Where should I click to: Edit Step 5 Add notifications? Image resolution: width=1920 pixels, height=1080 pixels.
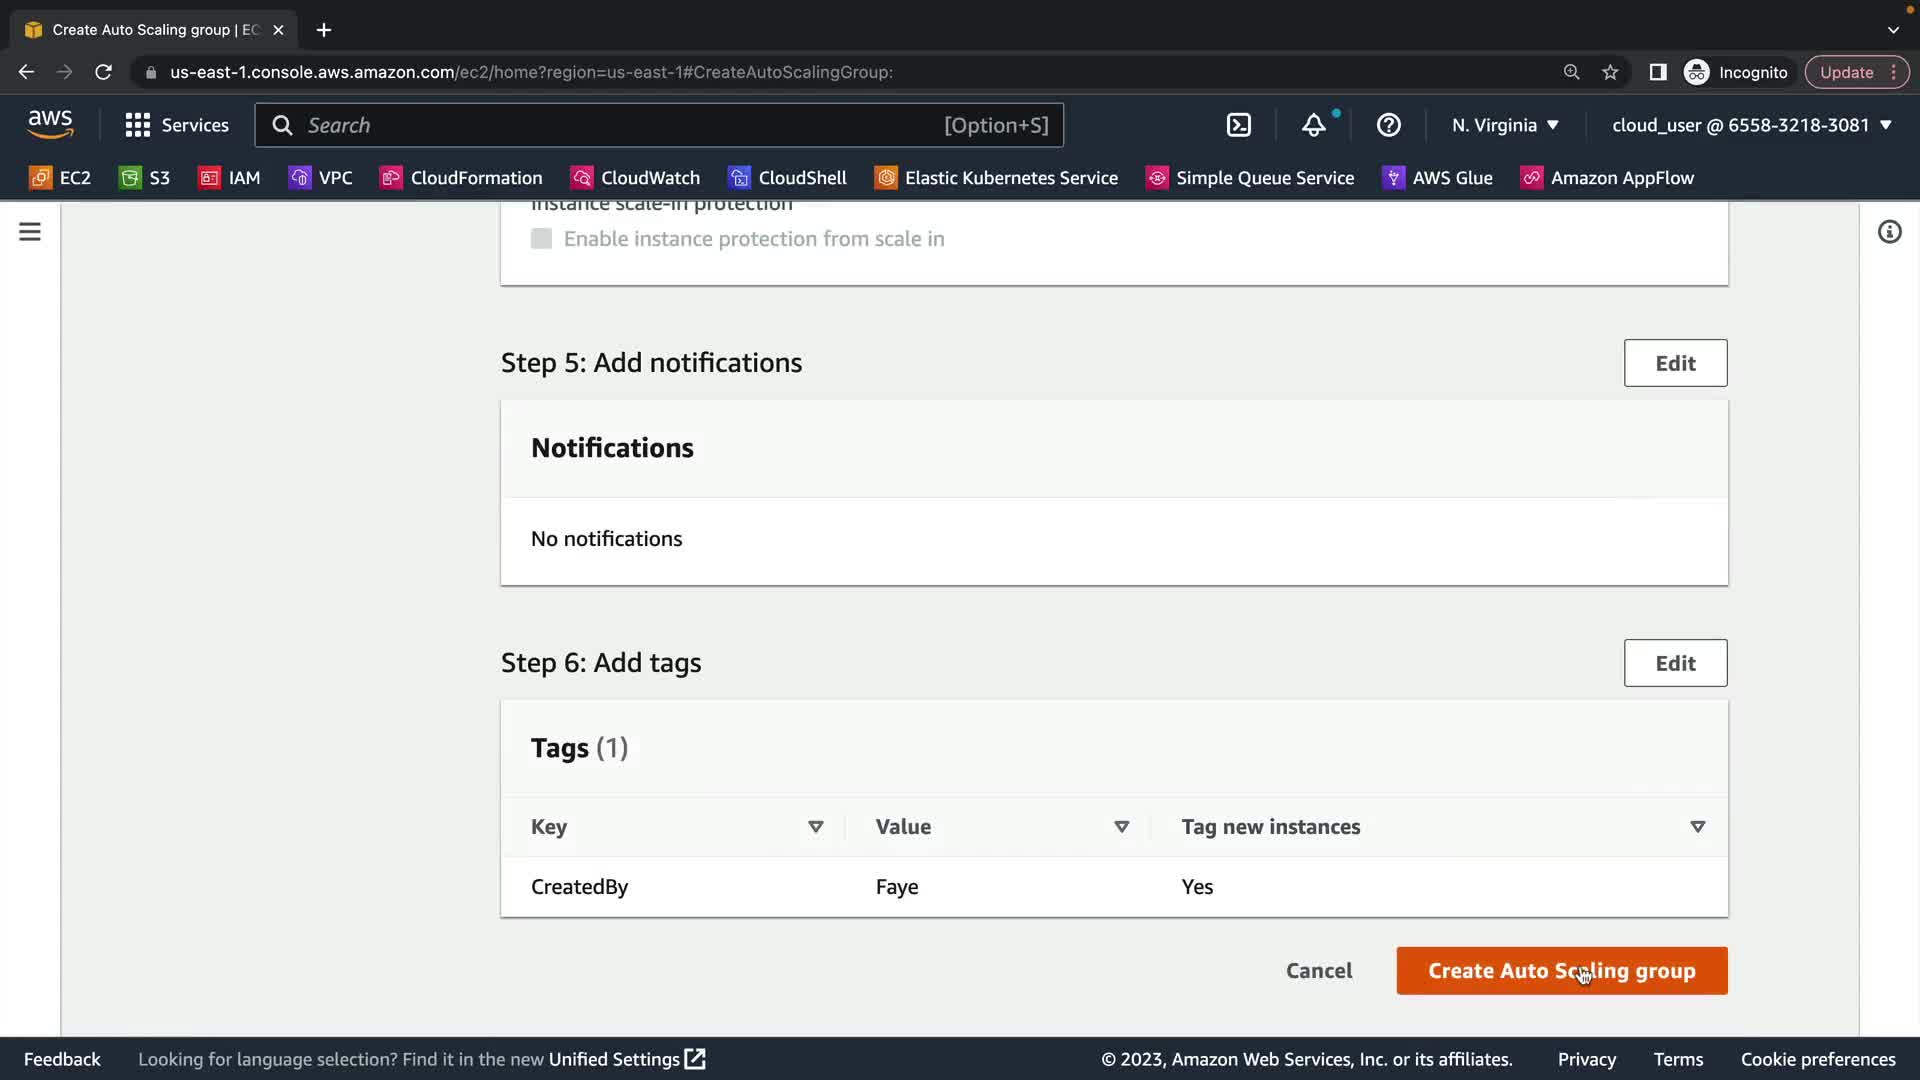[1675, 363]
